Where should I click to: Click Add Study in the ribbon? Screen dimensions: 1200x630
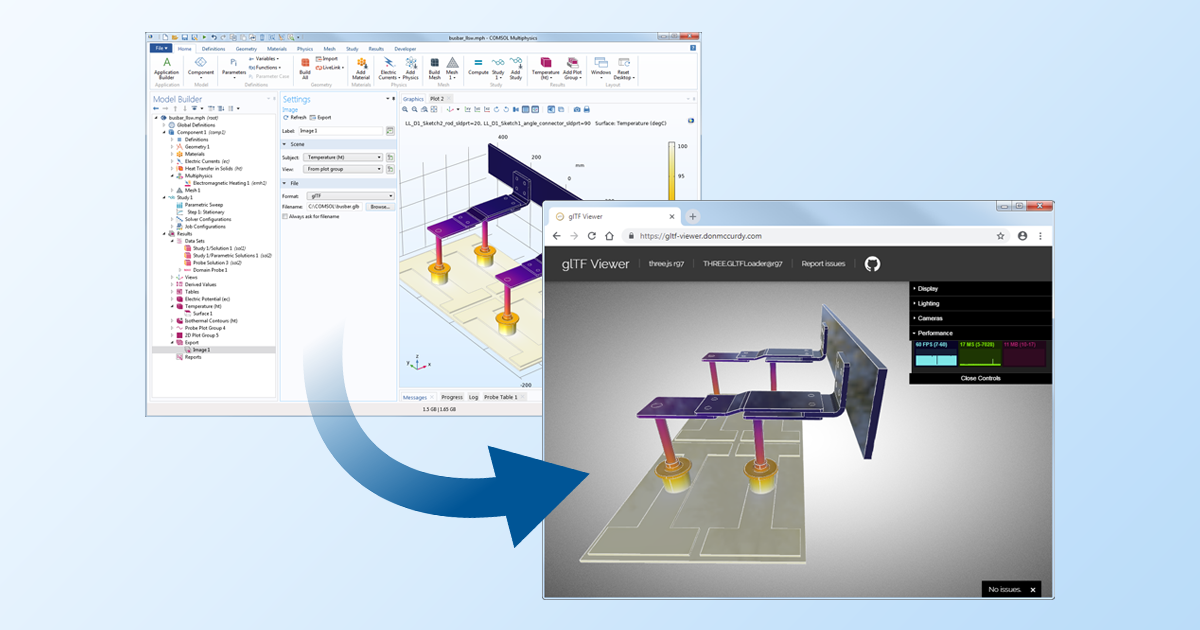[515, 67]
